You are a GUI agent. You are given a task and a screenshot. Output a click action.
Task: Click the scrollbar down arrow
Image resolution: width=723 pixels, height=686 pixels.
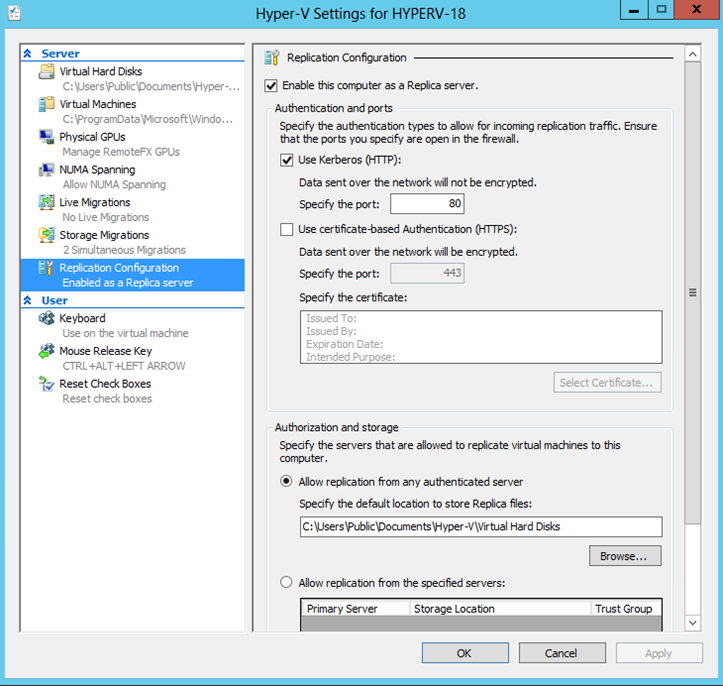tap(693, 623)
